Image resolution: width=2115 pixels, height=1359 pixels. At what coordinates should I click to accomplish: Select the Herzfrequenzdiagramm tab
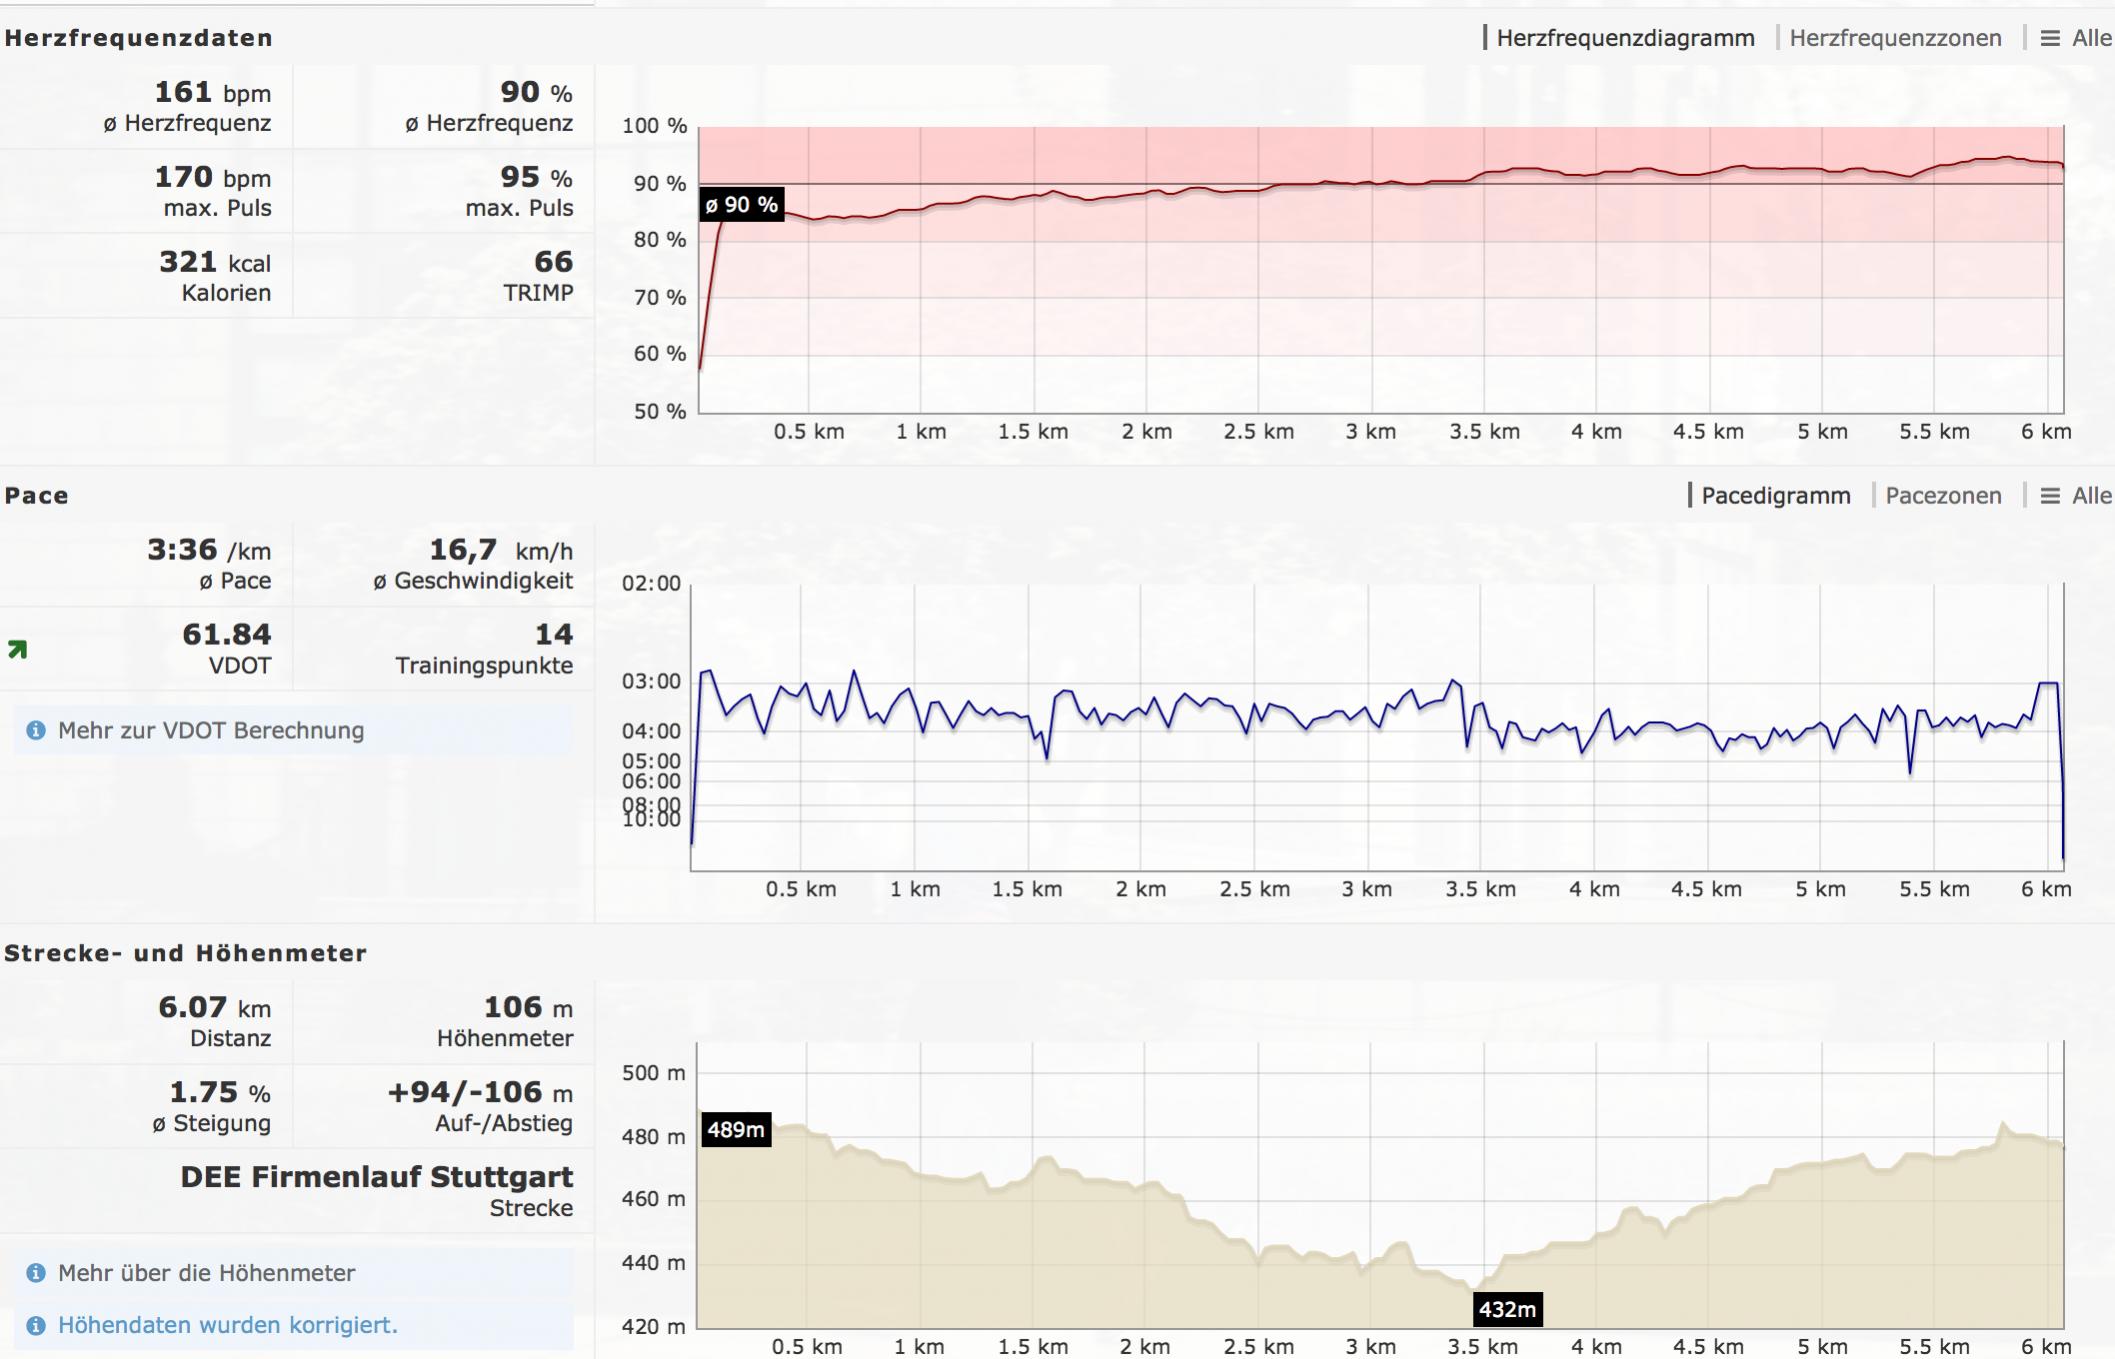tap(1625, 38)
